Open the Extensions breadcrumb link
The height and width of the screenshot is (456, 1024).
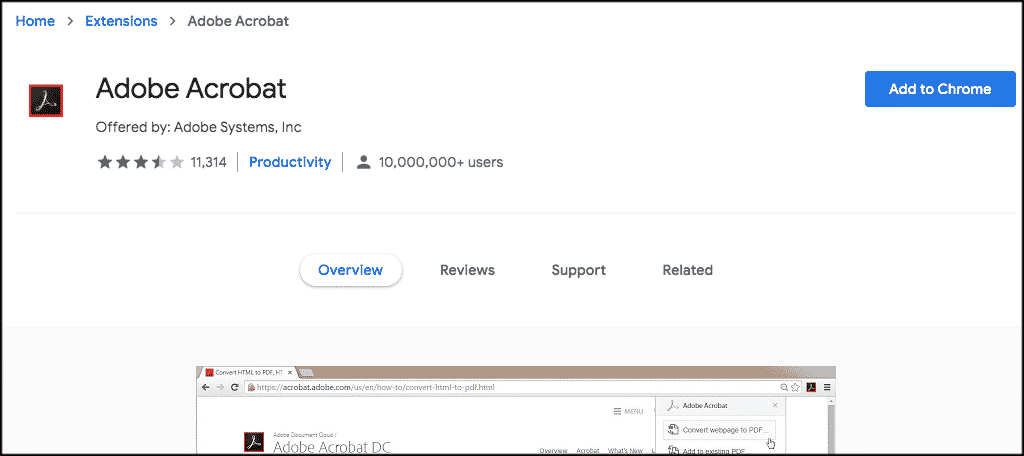pos(121,21)
